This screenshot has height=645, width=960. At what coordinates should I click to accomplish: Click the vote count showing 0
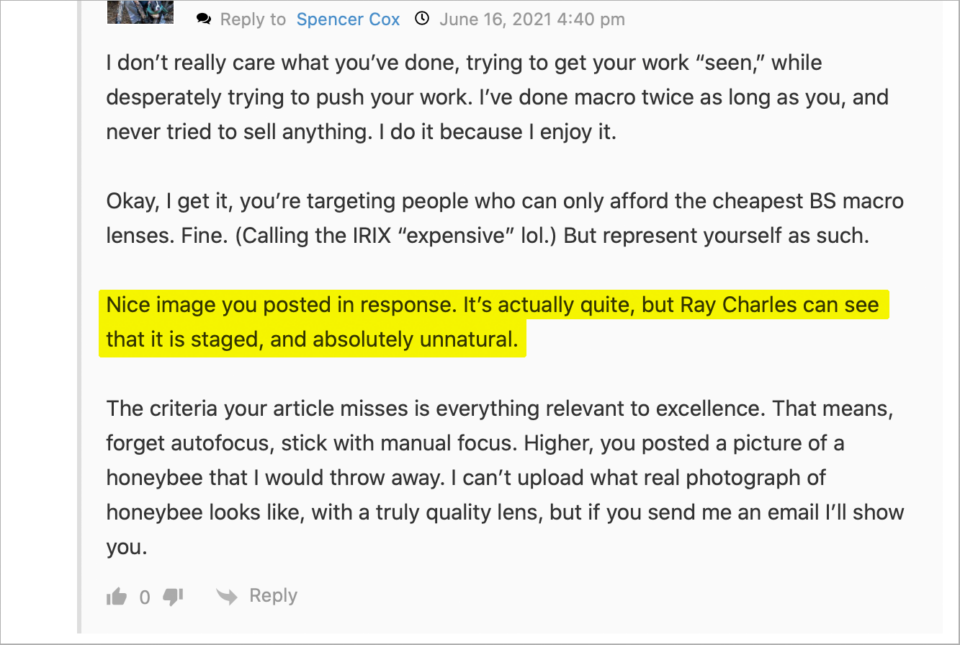click(145, 597)
